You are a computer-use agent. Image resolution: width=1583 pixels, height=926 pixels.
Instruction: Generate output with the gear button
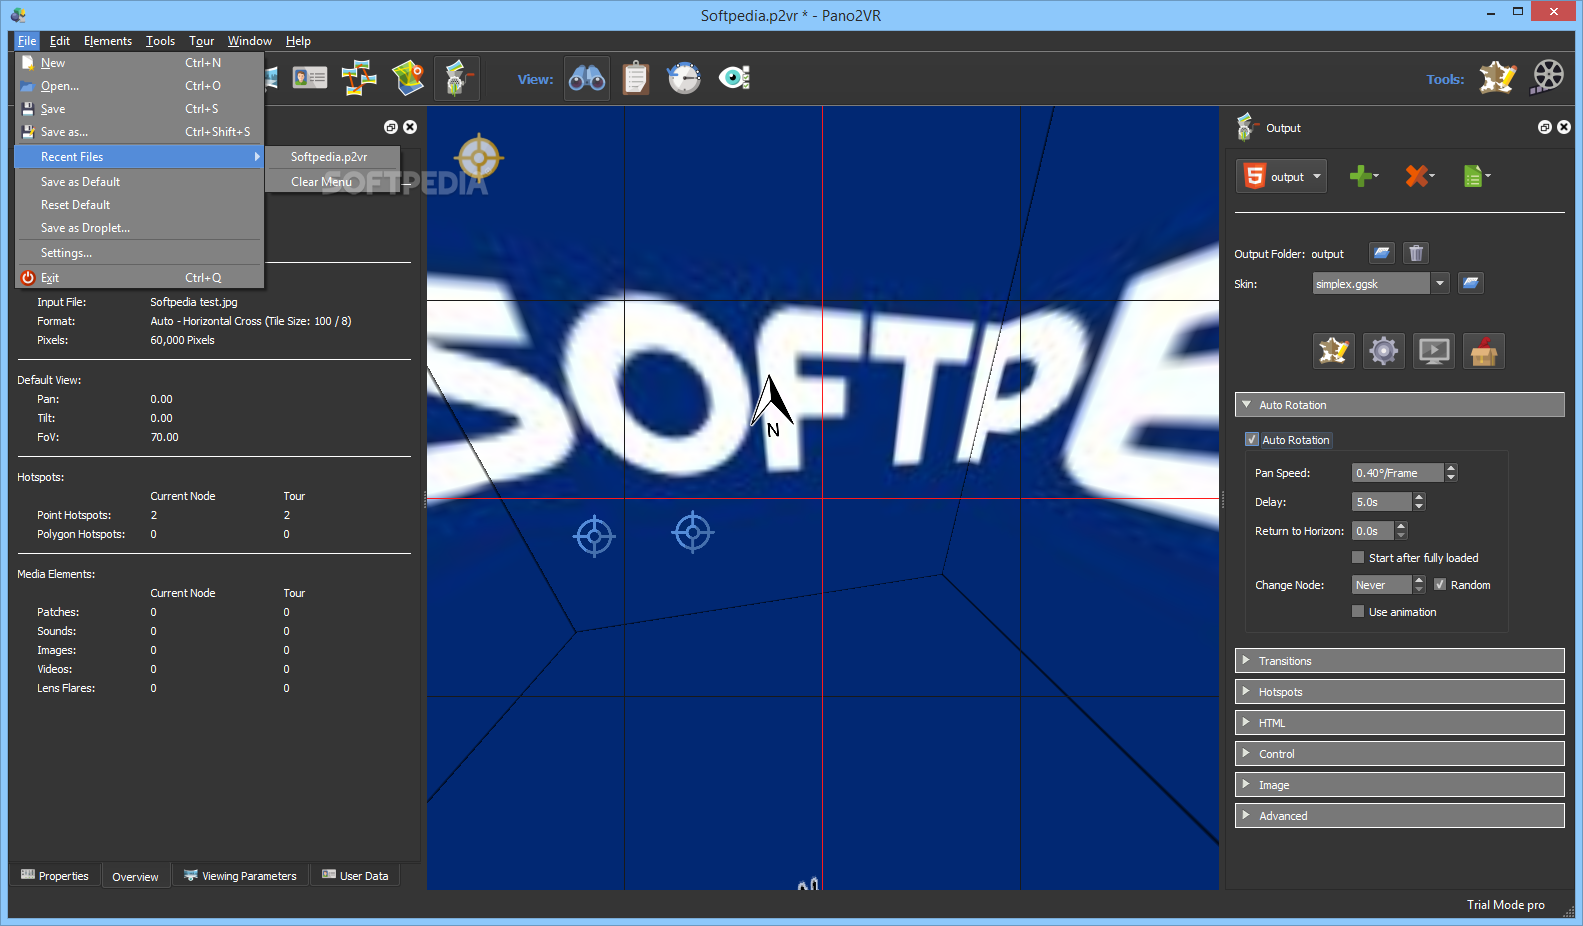(1384, 351)
